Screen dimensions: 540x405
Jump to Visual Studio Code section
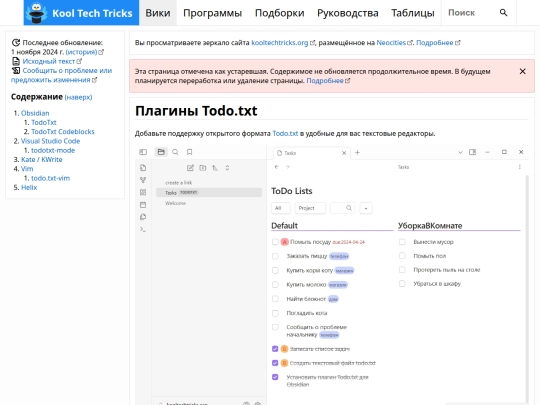50,141
